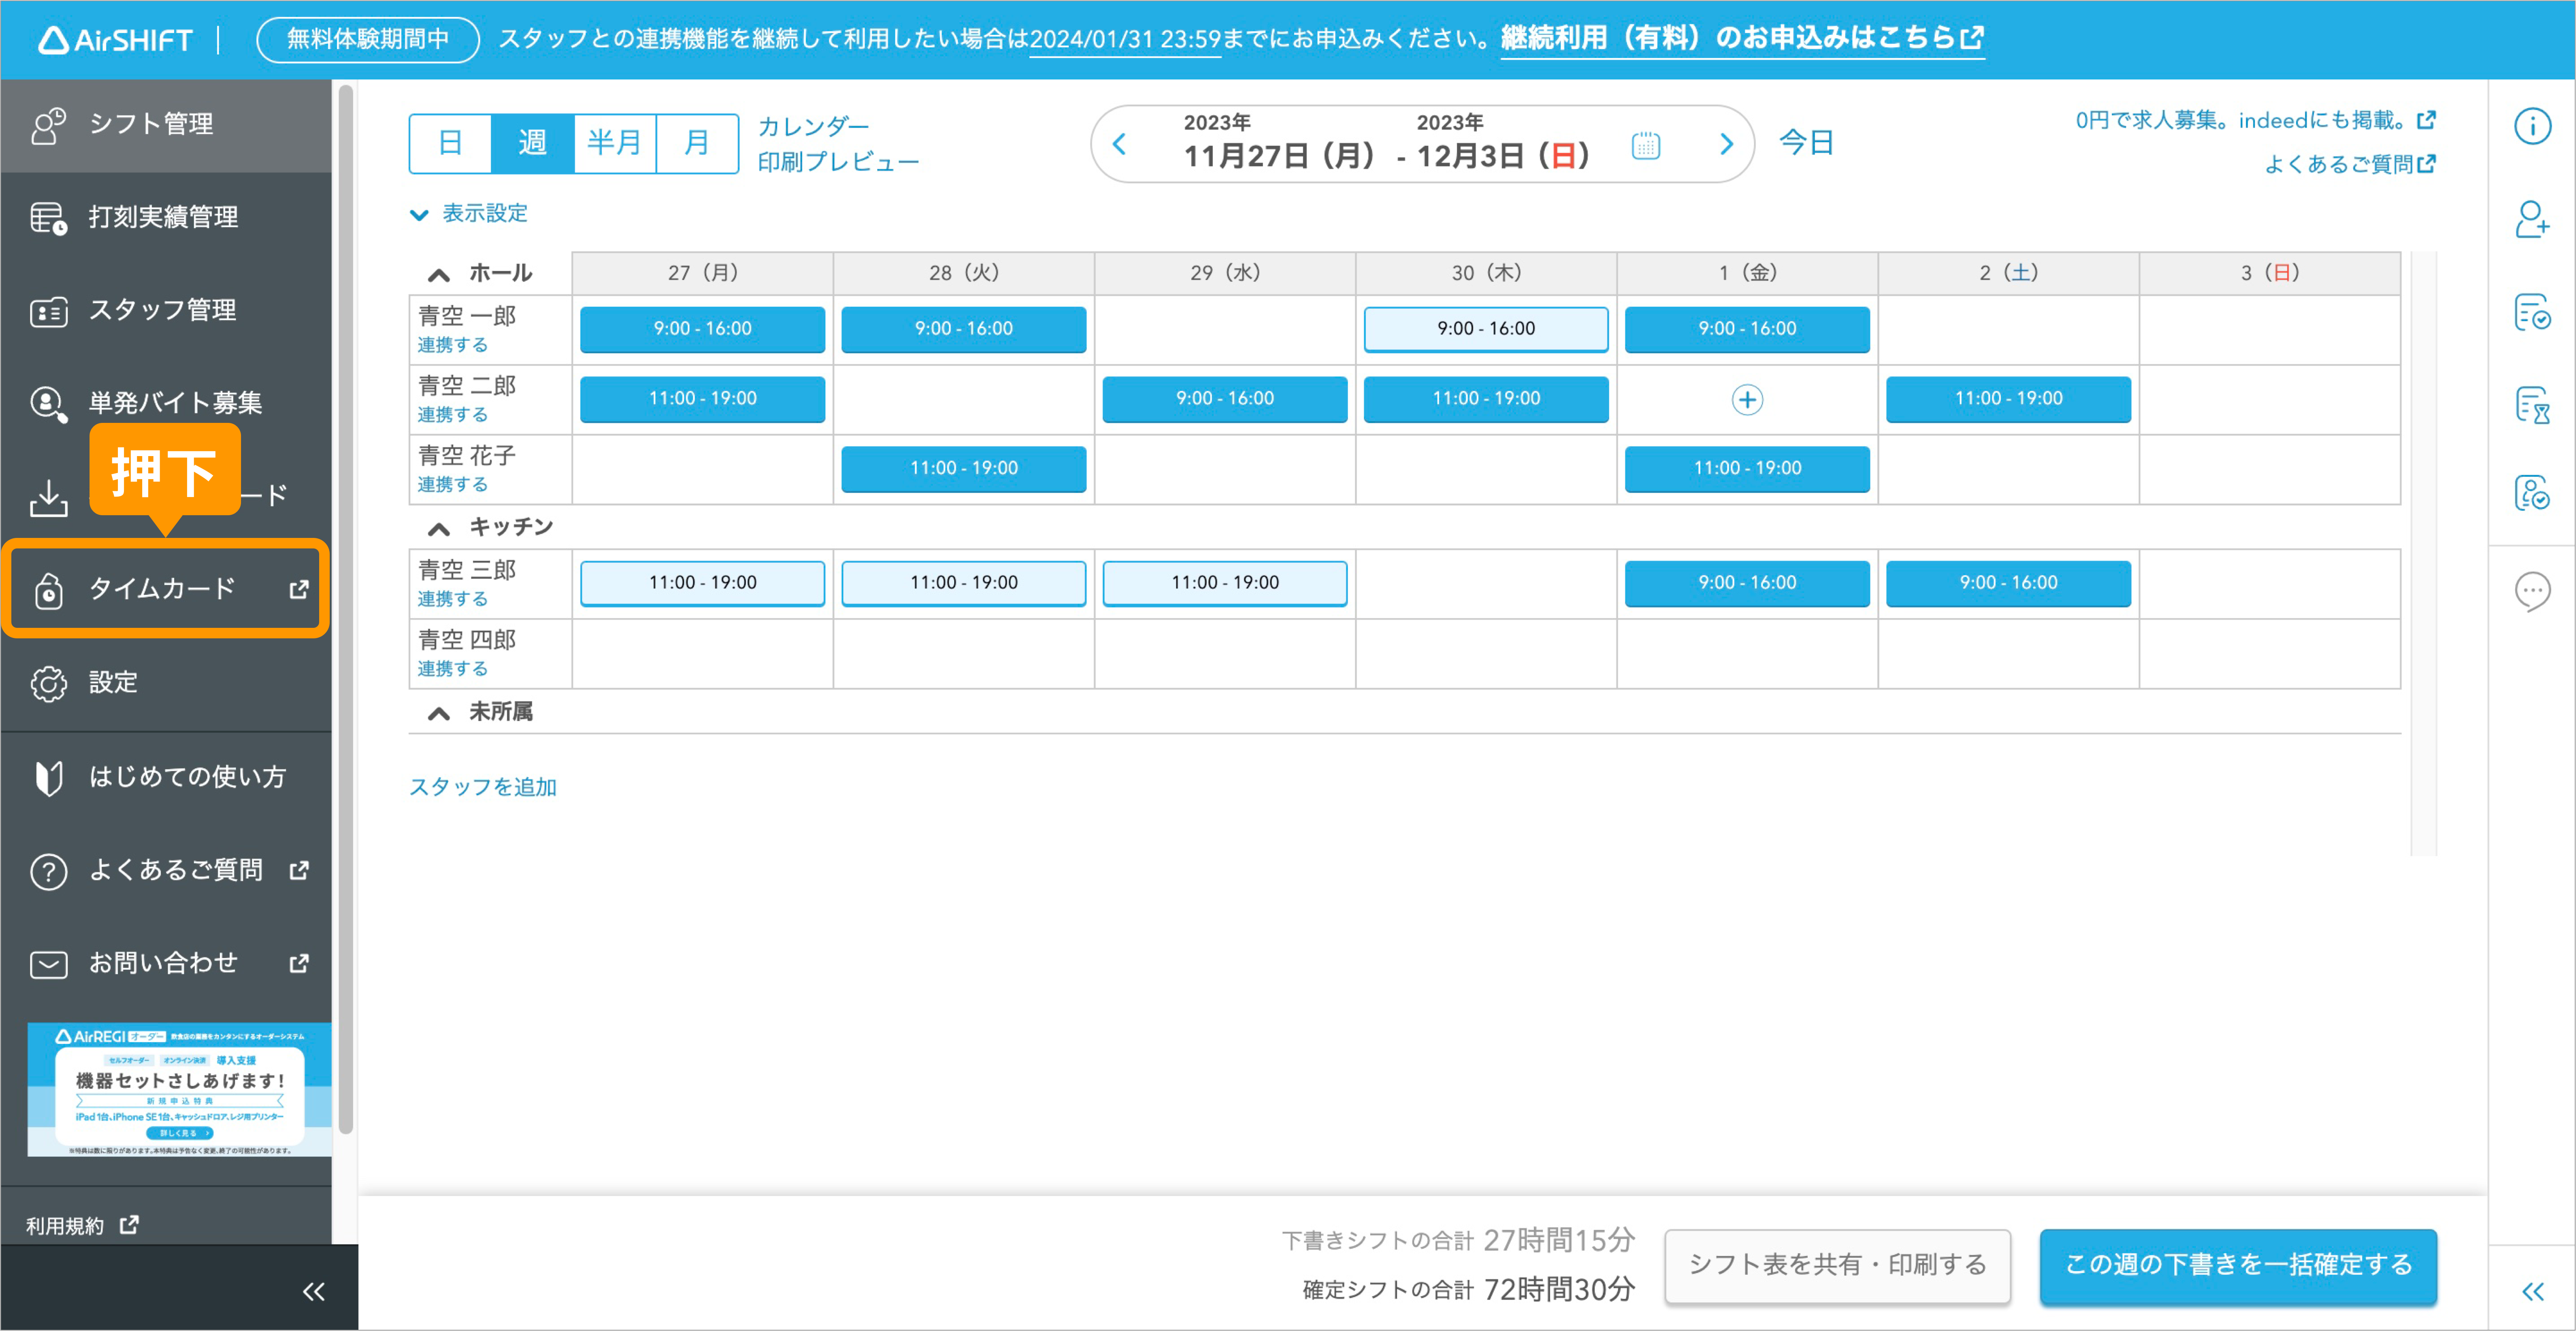Open 印刷プレビュー link
Image resolution: width=2576 pixels, height=1331 pixels.
(838, 162)
